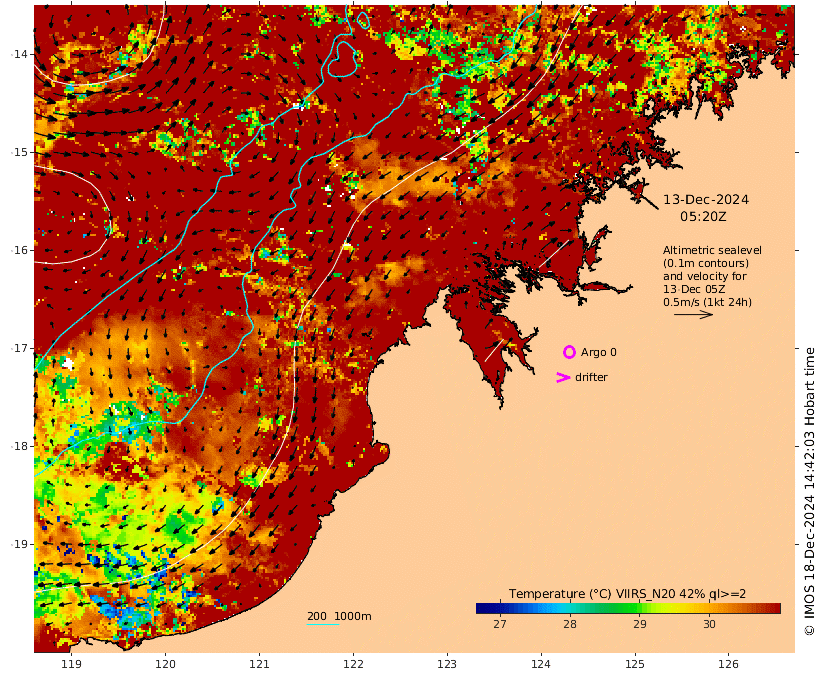Click the longitude label 126

click(x=728, y=664)
